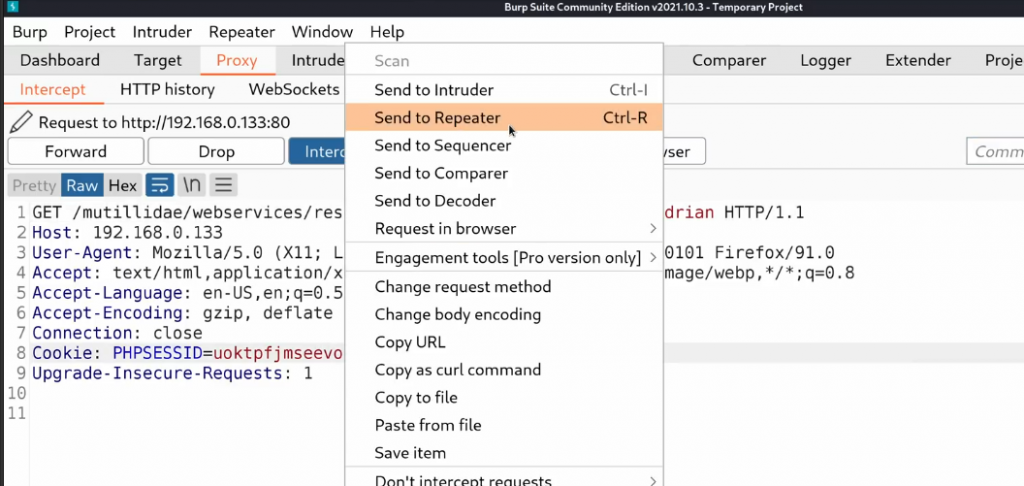Screen dimensions: 1024x486
Task: Open the editor hamburger options icon
Action: pos(223,185)
